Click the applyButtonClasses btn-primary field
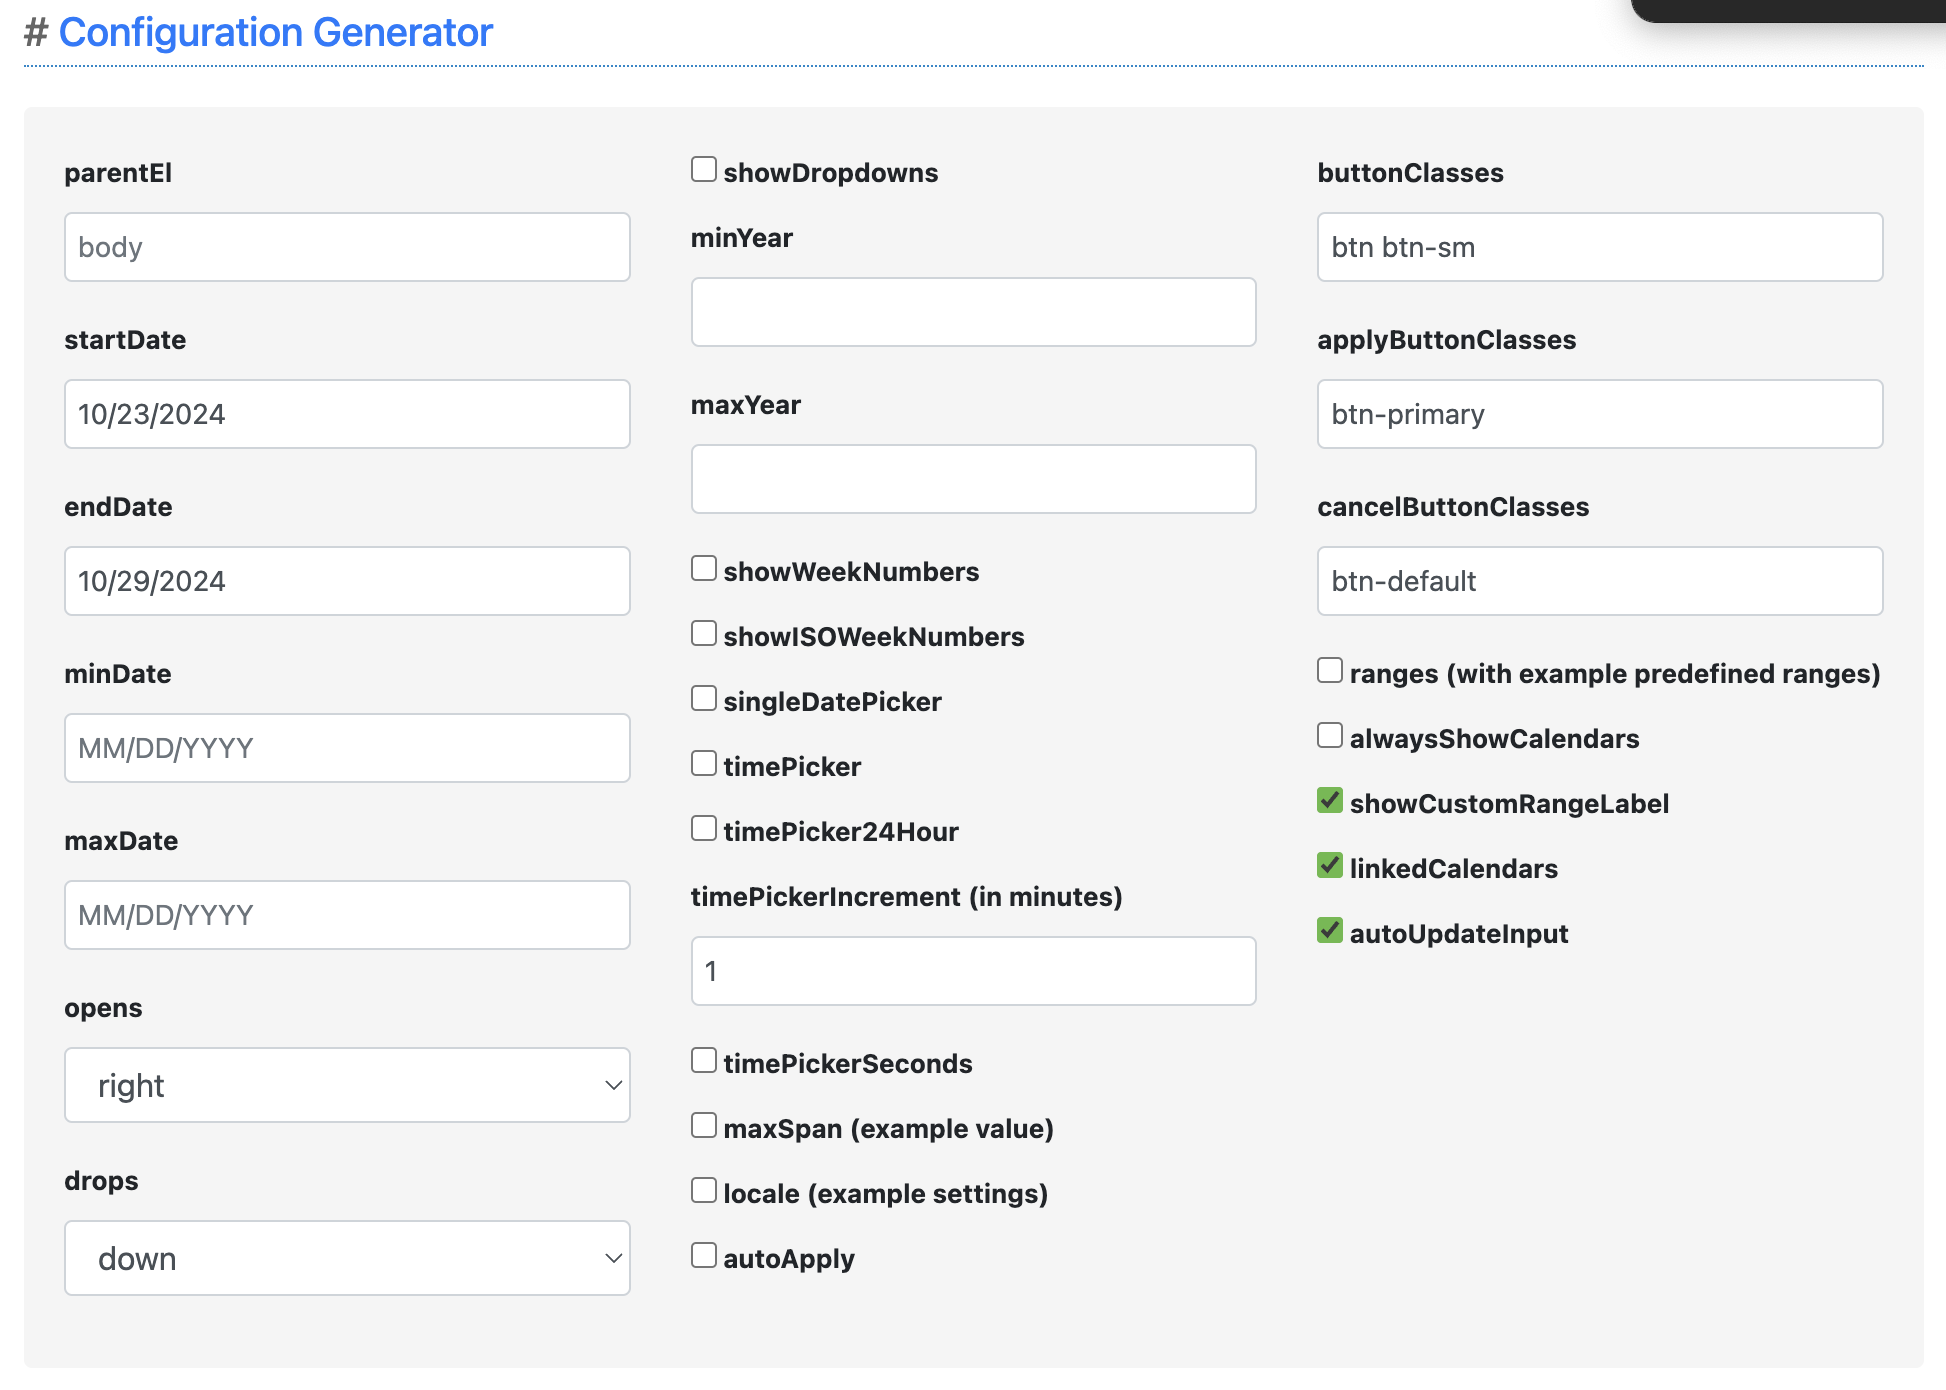Viewport: 1946px width, 1390px height. click(1599, 414)
